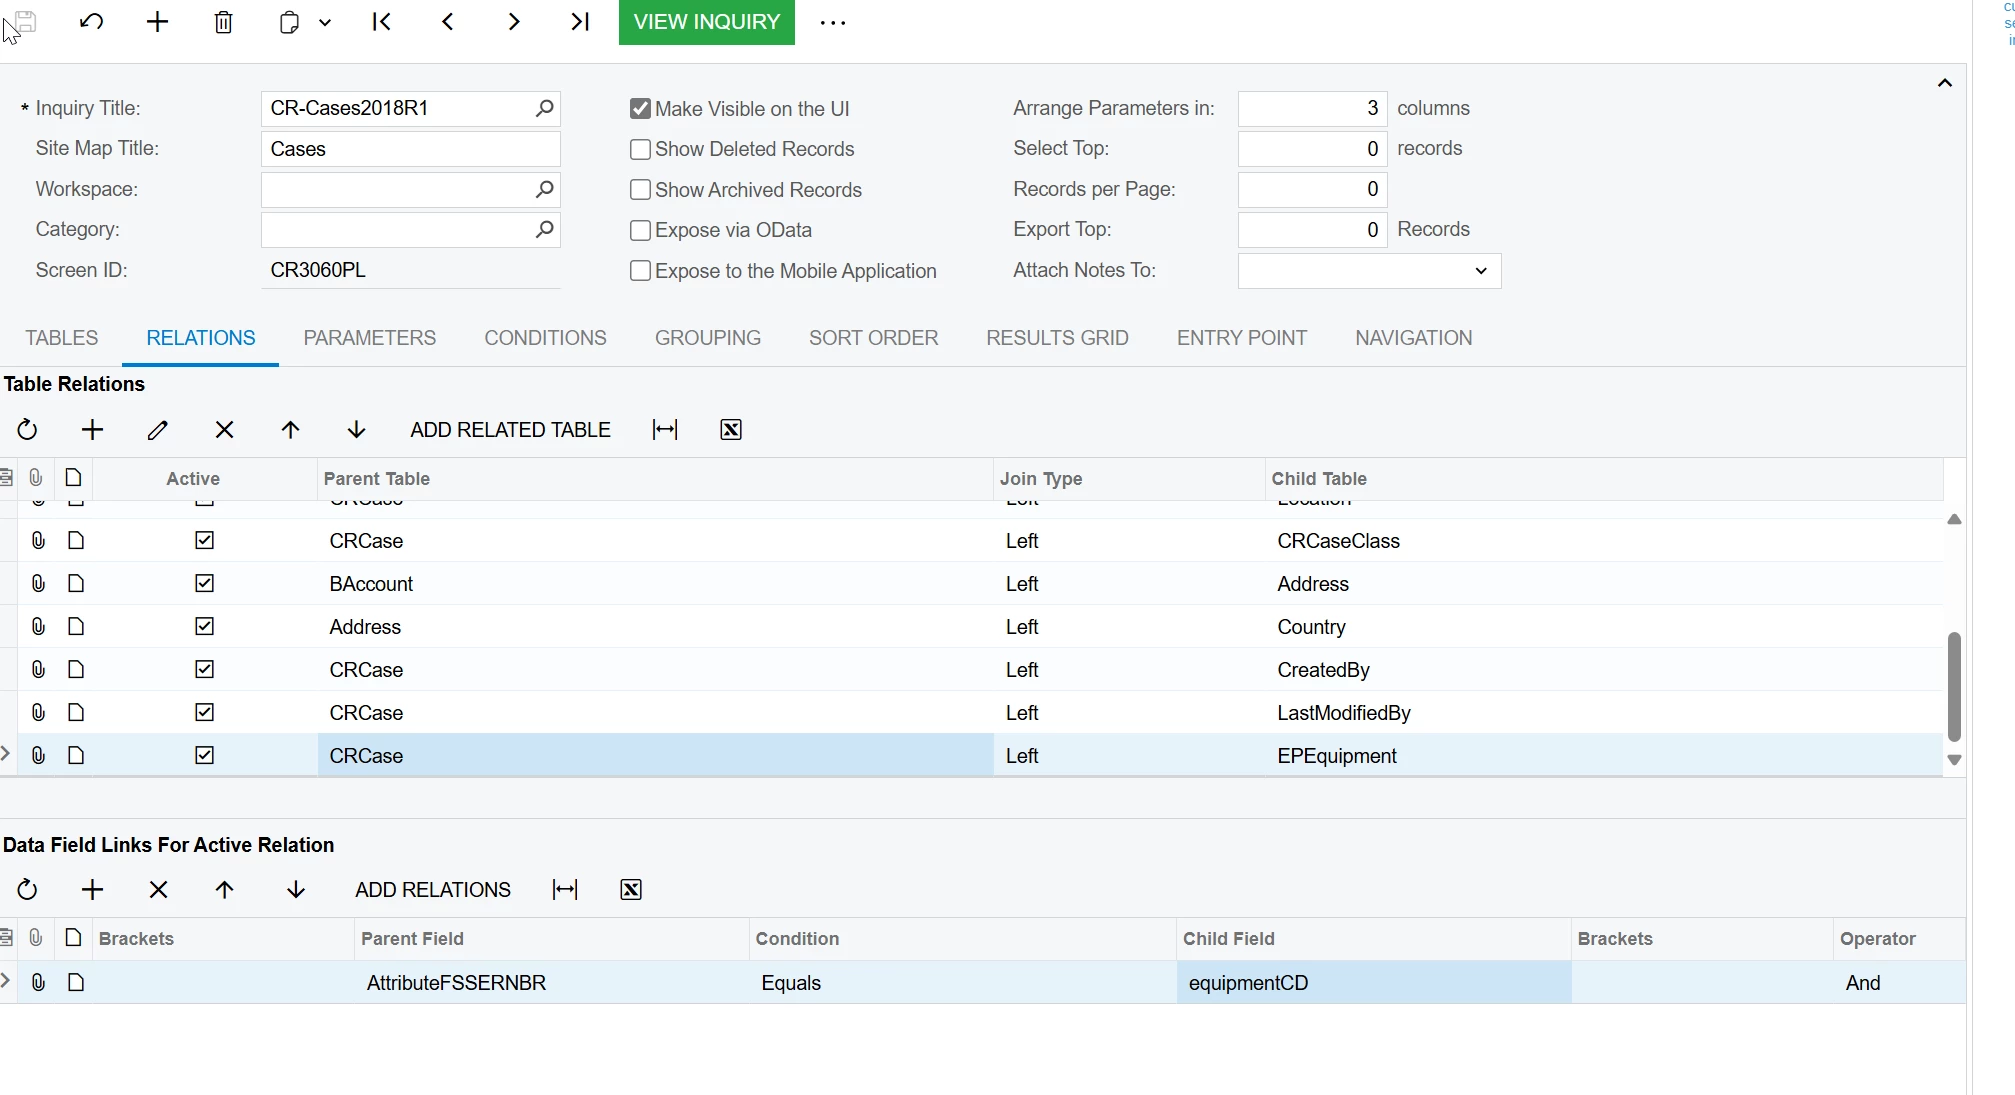The height and width of the screenshot is (1095, 2015).
Task: Uncheck Active for the BAccount relation row
Action: pos(204,583)
